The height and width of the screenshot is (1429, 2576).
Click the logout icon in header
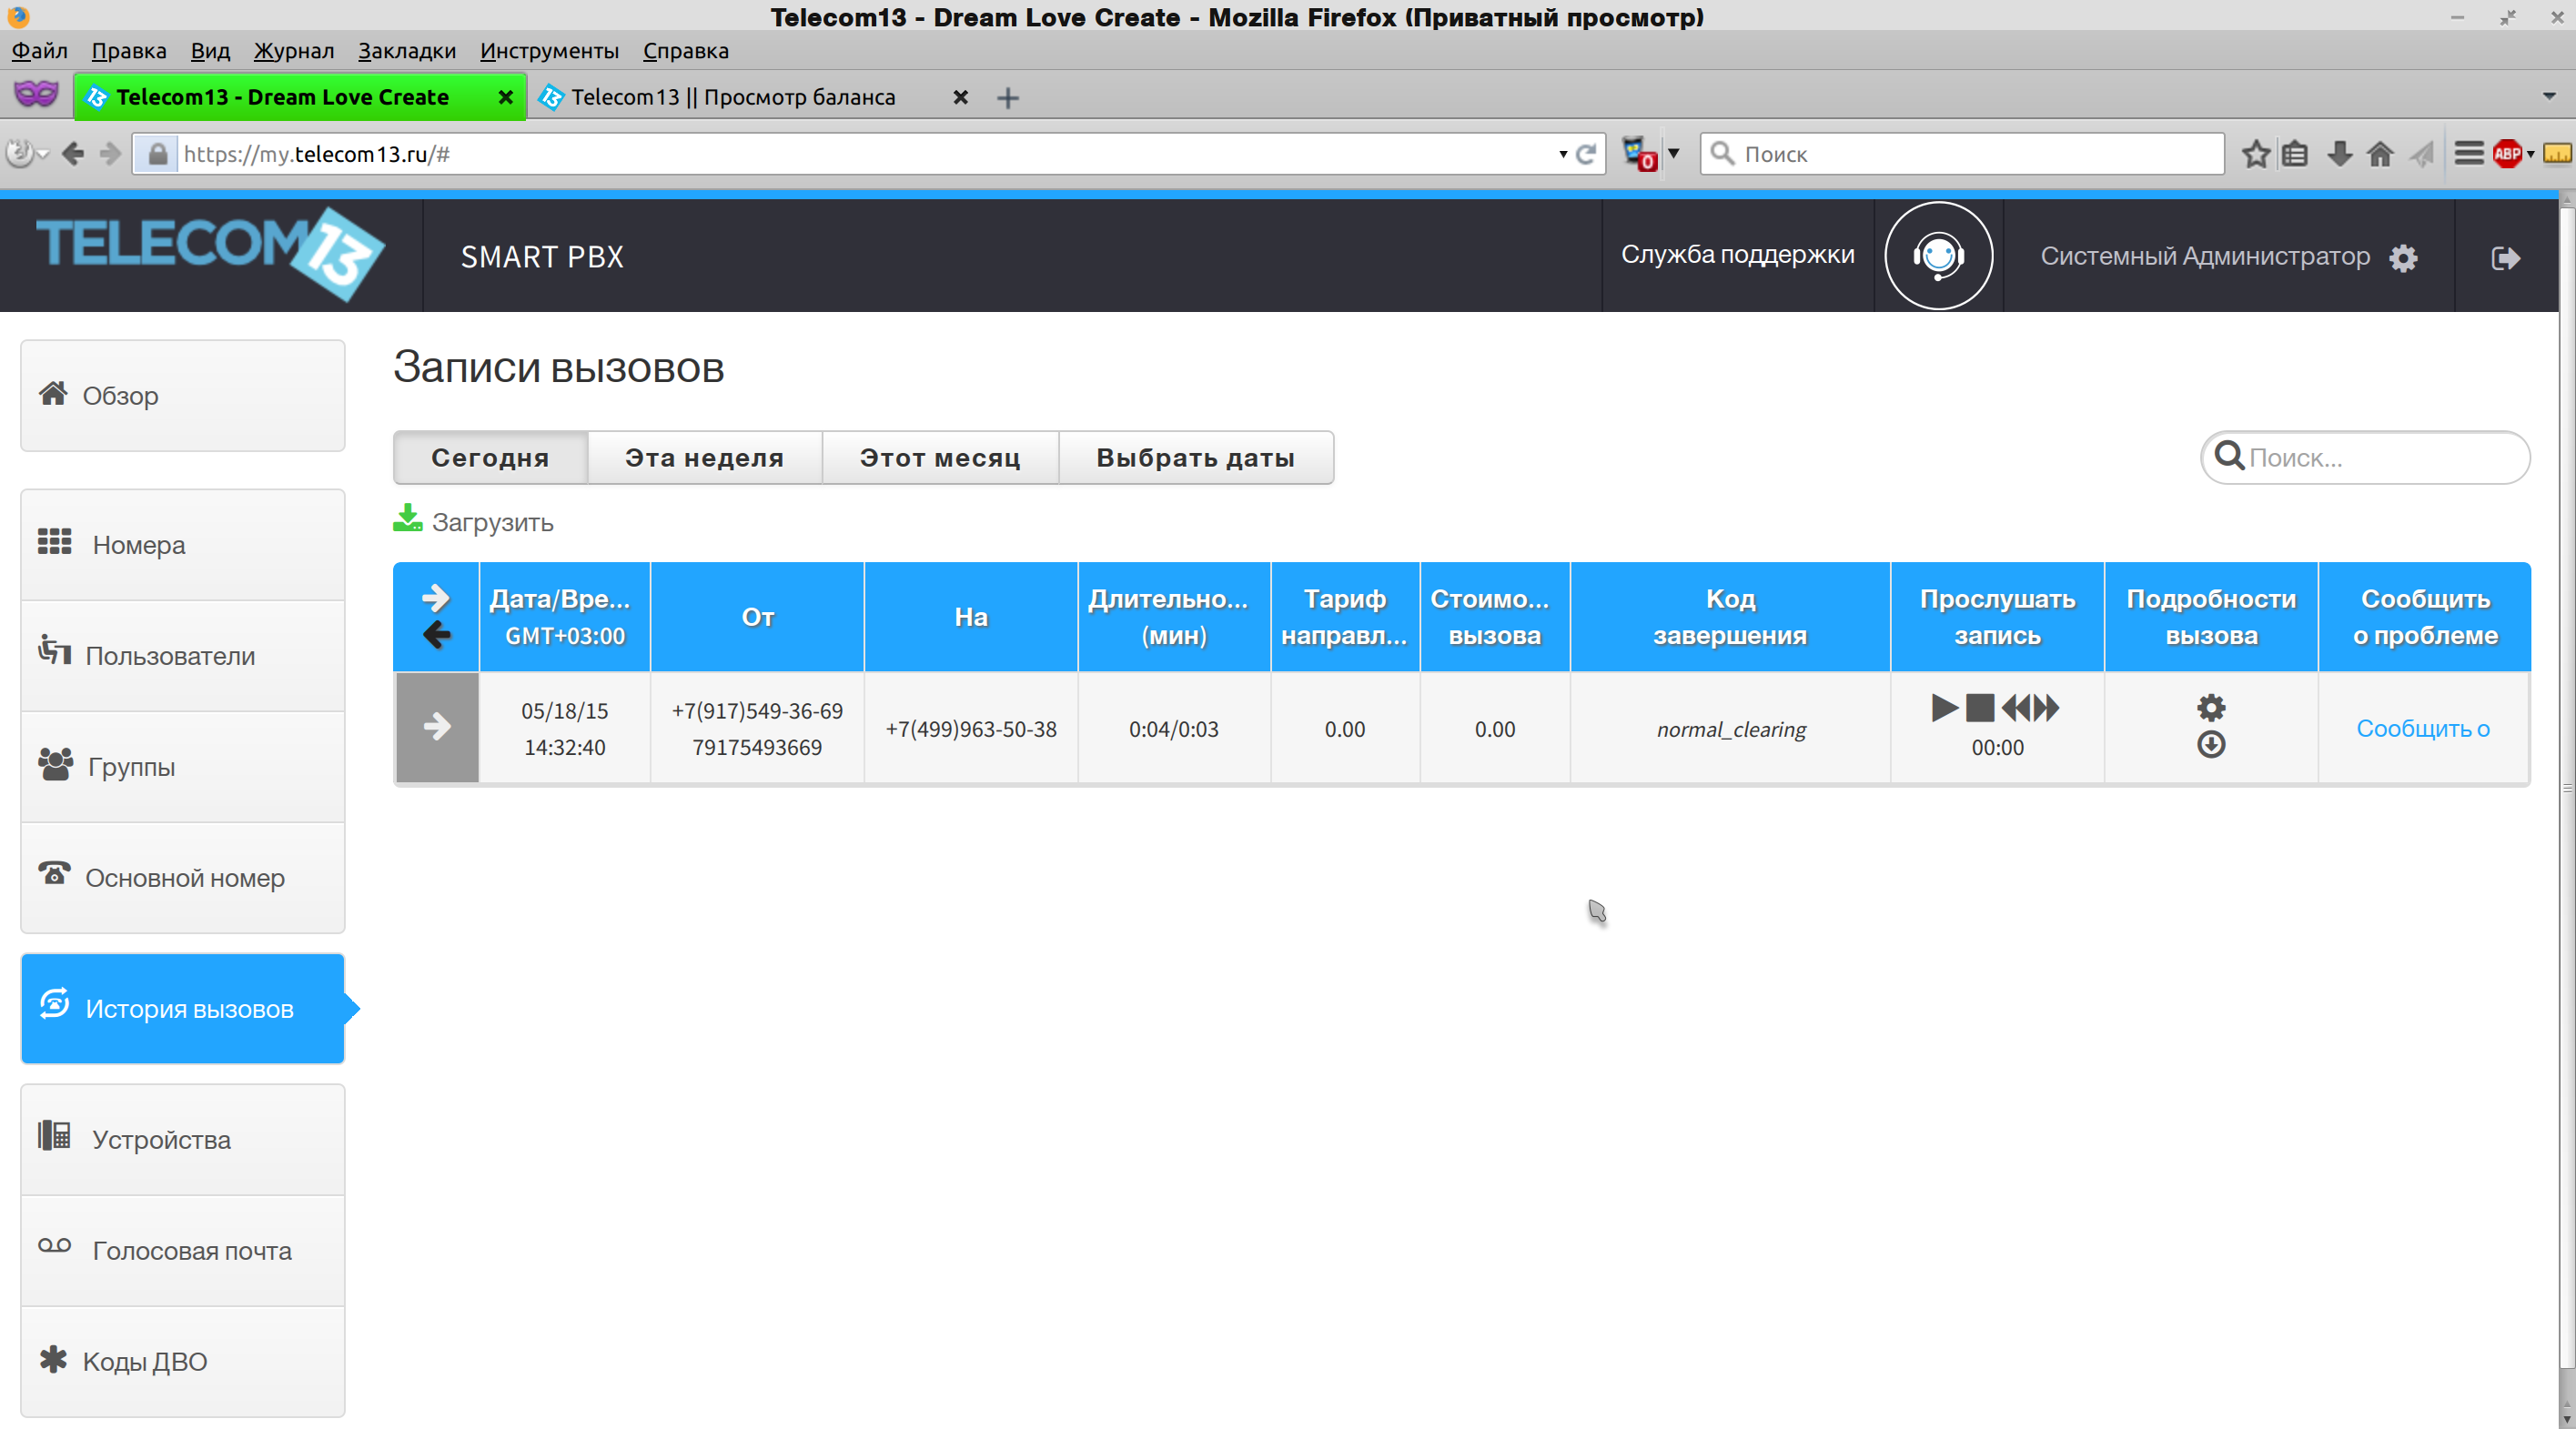pos(2505,258)
